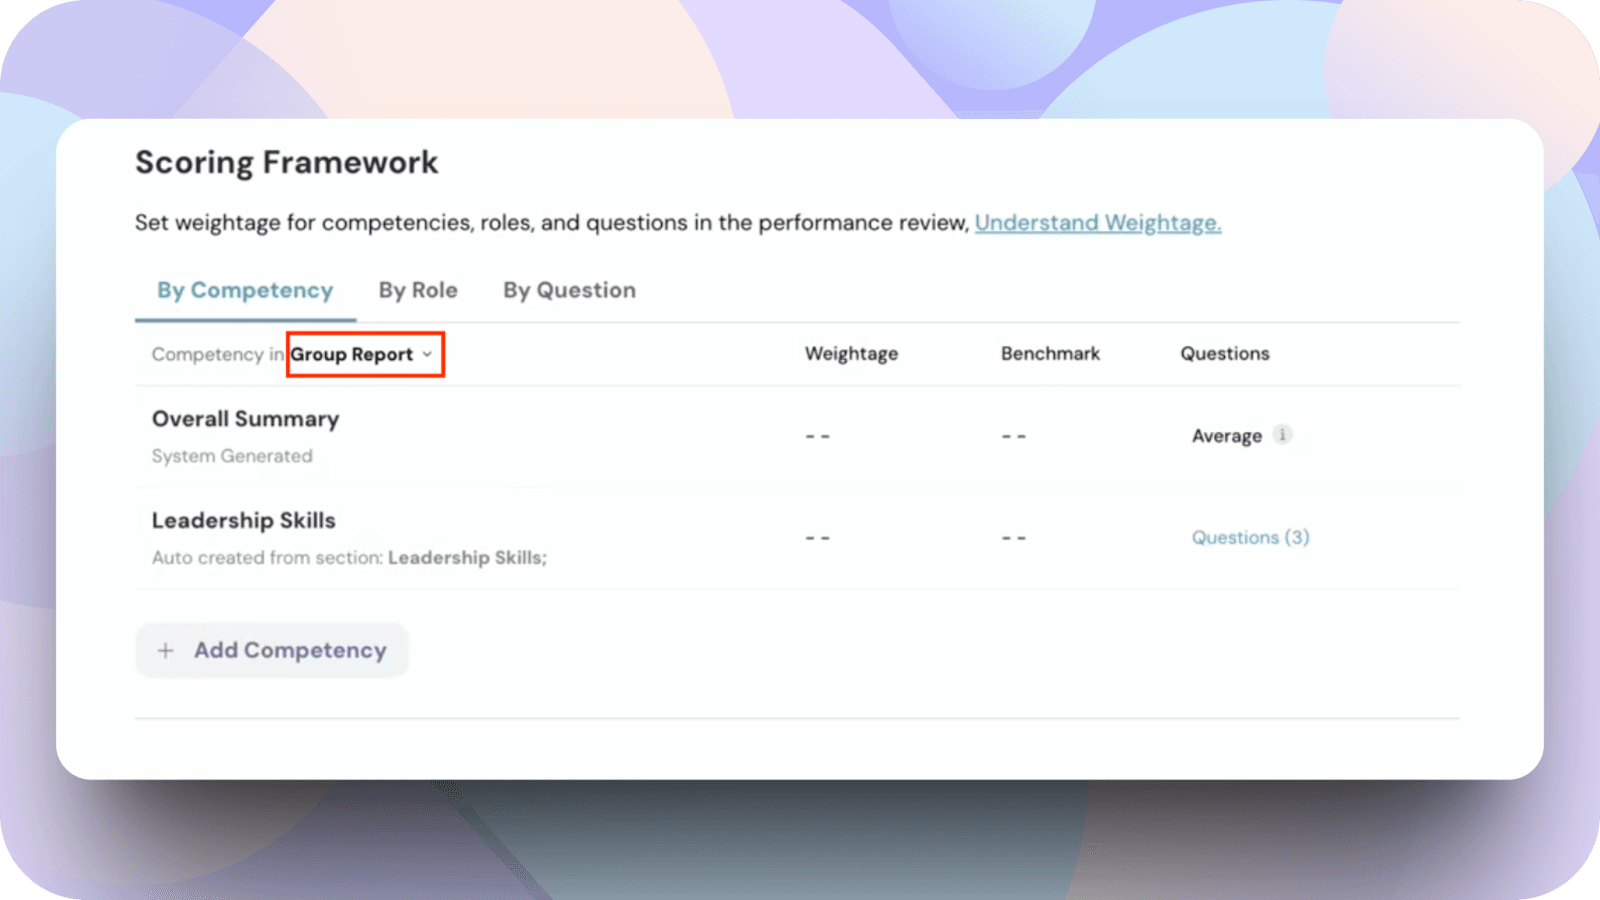
Task: Click the Weightage column header
Action: [851, 354]
